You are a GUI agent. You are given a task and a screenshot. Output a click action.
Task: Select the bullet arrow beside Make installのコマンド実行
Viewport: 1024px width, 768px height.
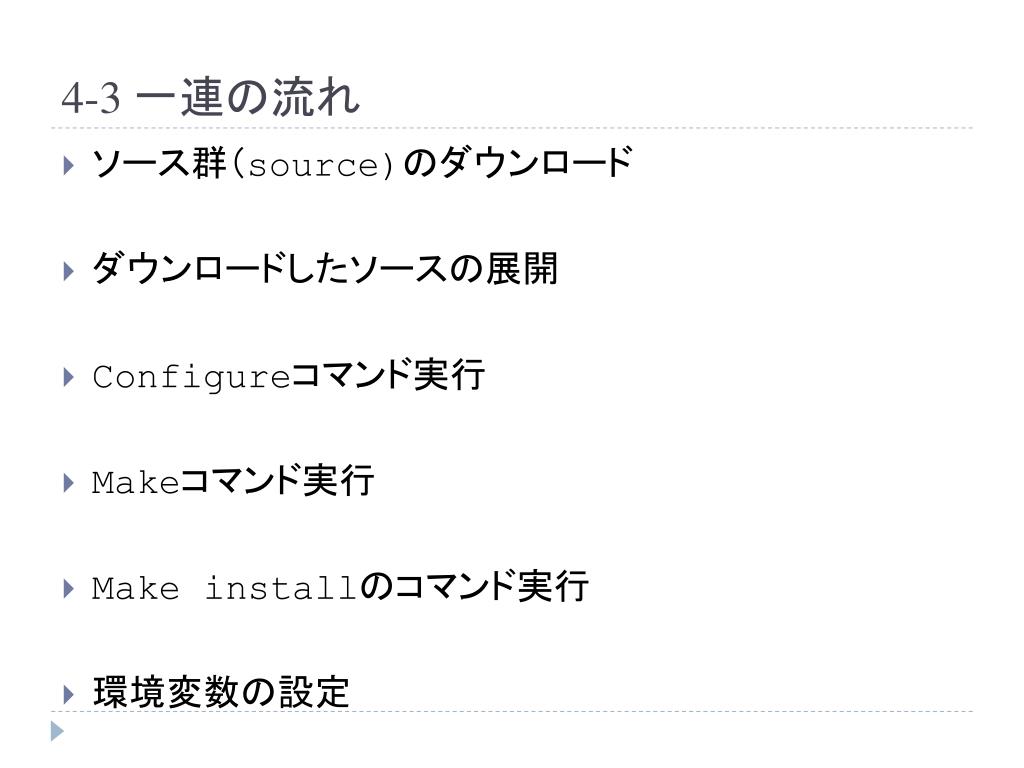tap(69, 588)
